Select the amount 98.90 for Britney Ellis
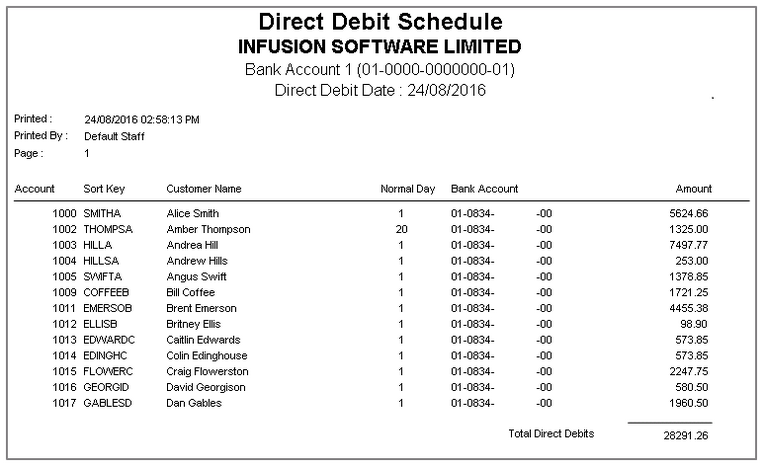The image size is (763, 463). click(x=694, y=324)
